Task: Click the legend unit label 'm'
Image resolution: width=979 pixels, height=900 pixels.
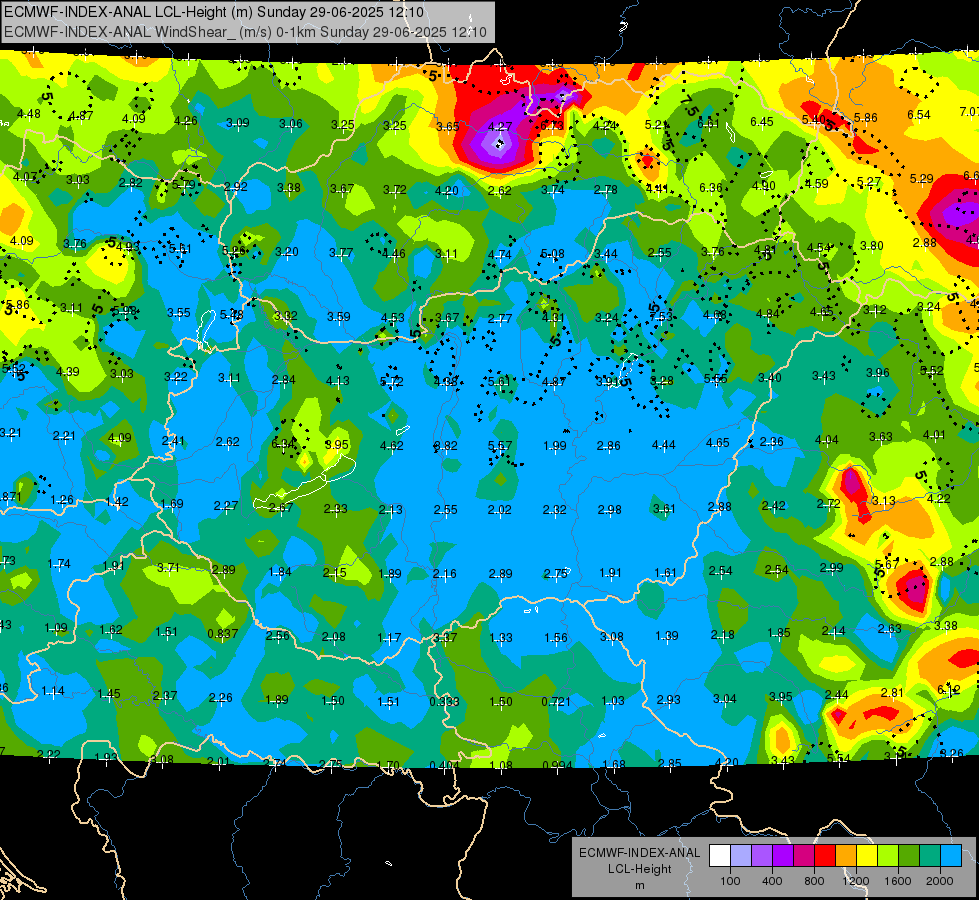Action: 639,886
